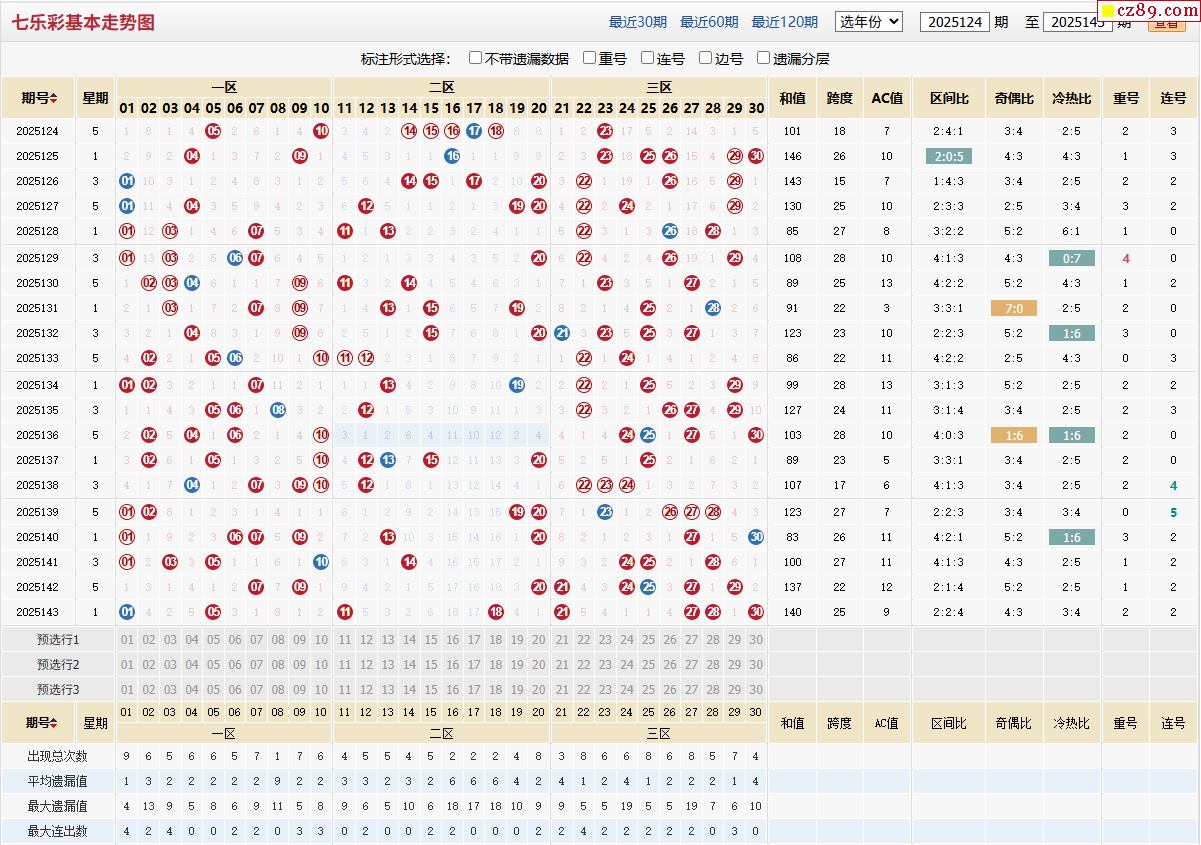Toggle the 重号 checkbox
Image resolution: width=1201 pixels, height=845 pixels.
click(x=590, y=58)
